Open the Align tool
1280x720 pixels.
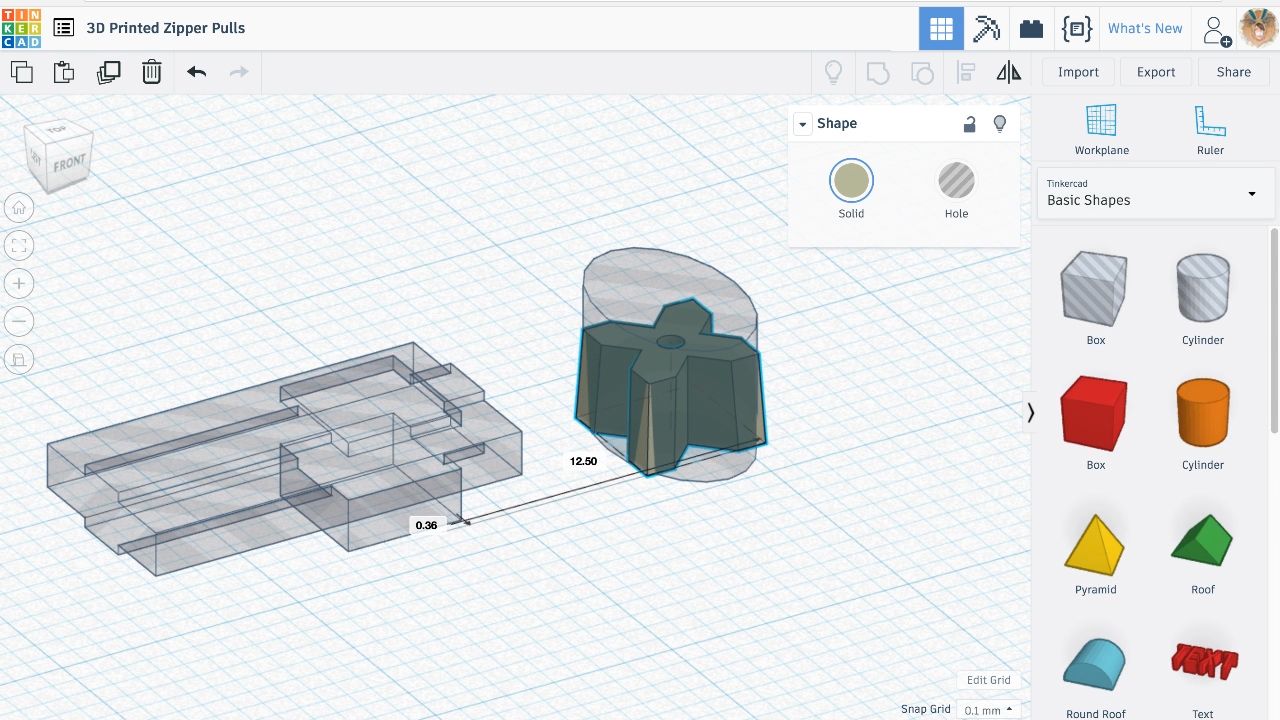[965, 71]
